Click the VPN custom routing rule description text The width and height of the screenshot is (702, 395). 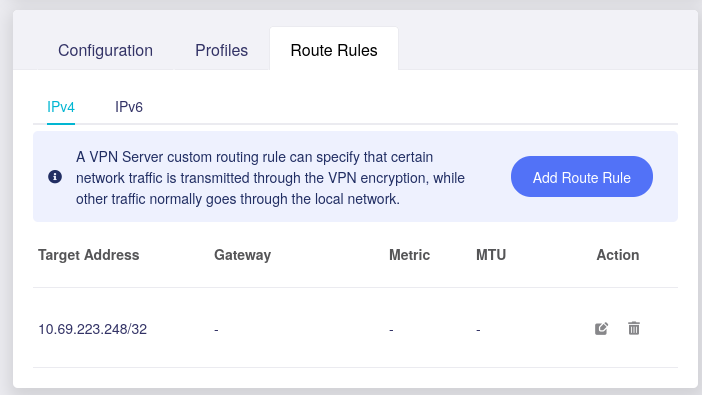coord(270,178)
